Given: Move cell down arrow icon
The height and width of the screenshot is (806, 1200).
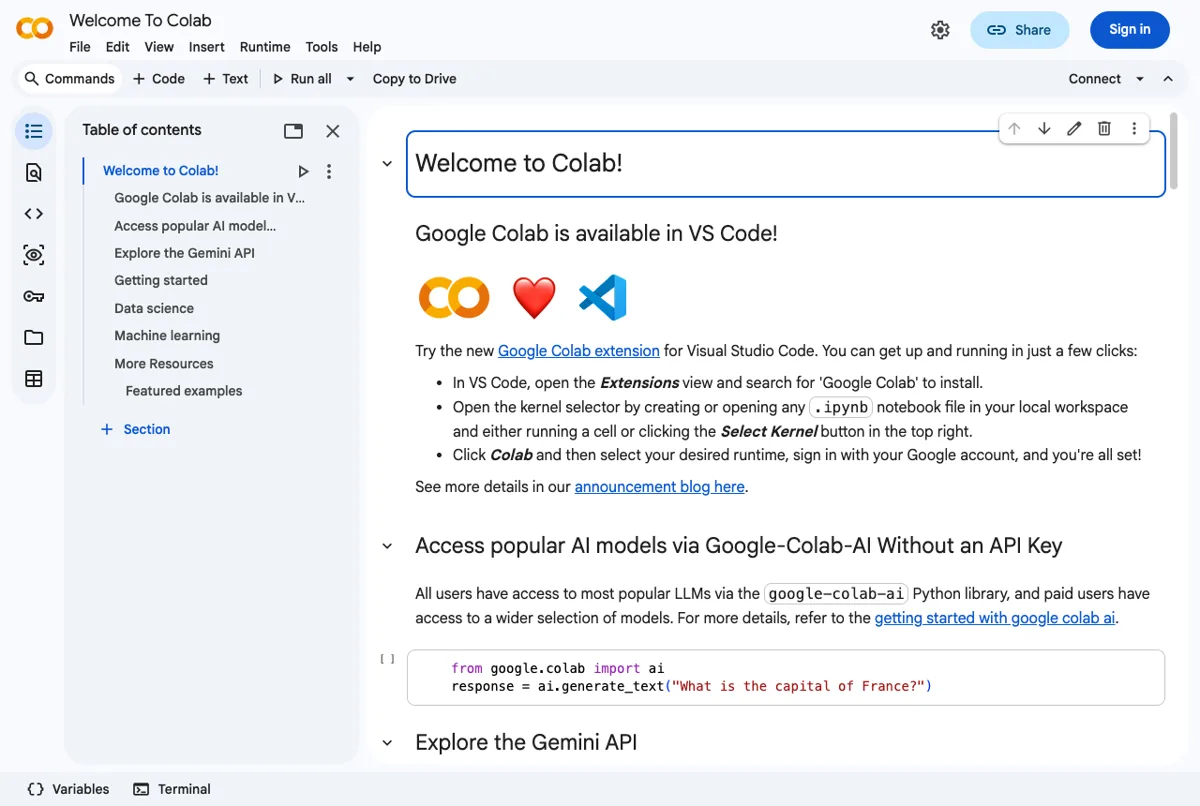Looking at the screenshot, I should coord(1044,128).
